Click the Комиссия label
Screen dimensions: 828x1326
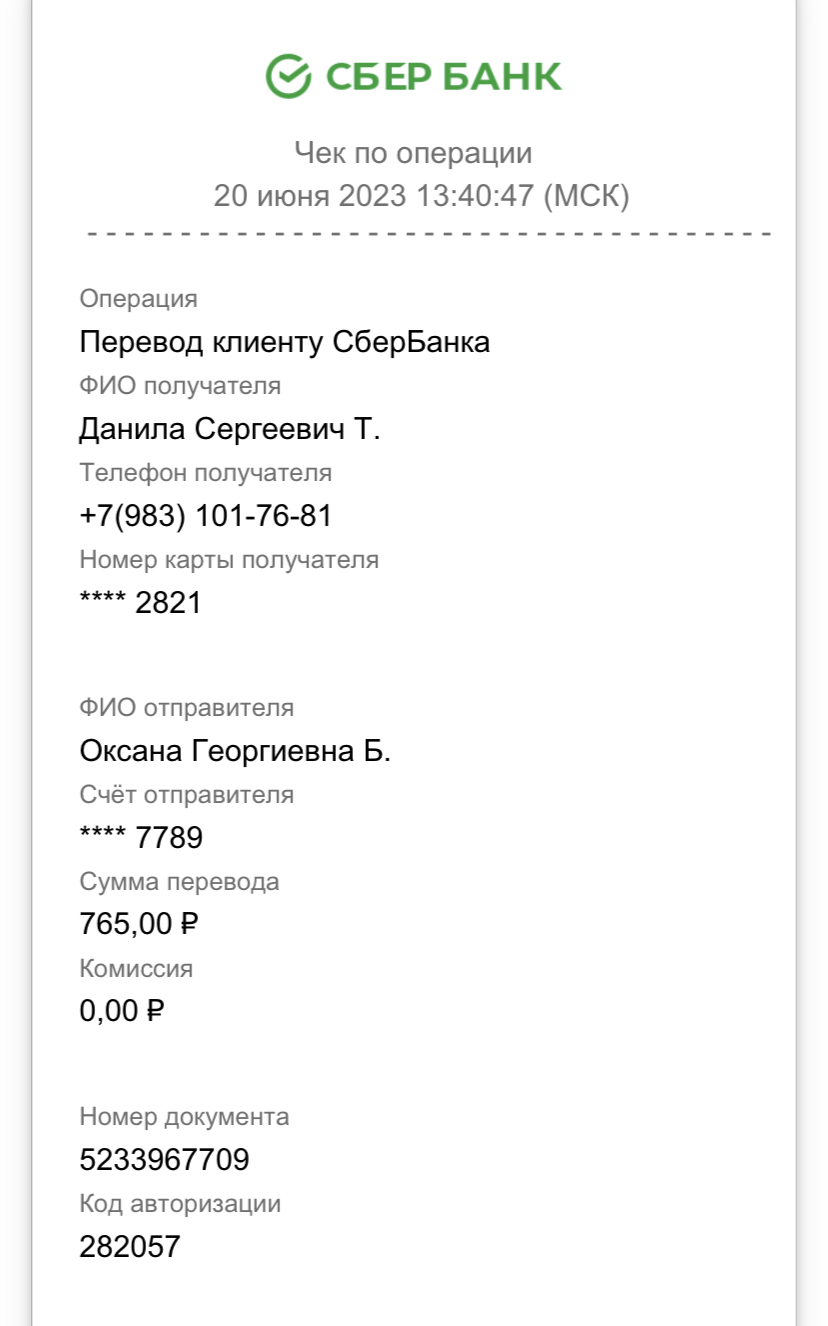pyautogui.click(x=136, y=968)
